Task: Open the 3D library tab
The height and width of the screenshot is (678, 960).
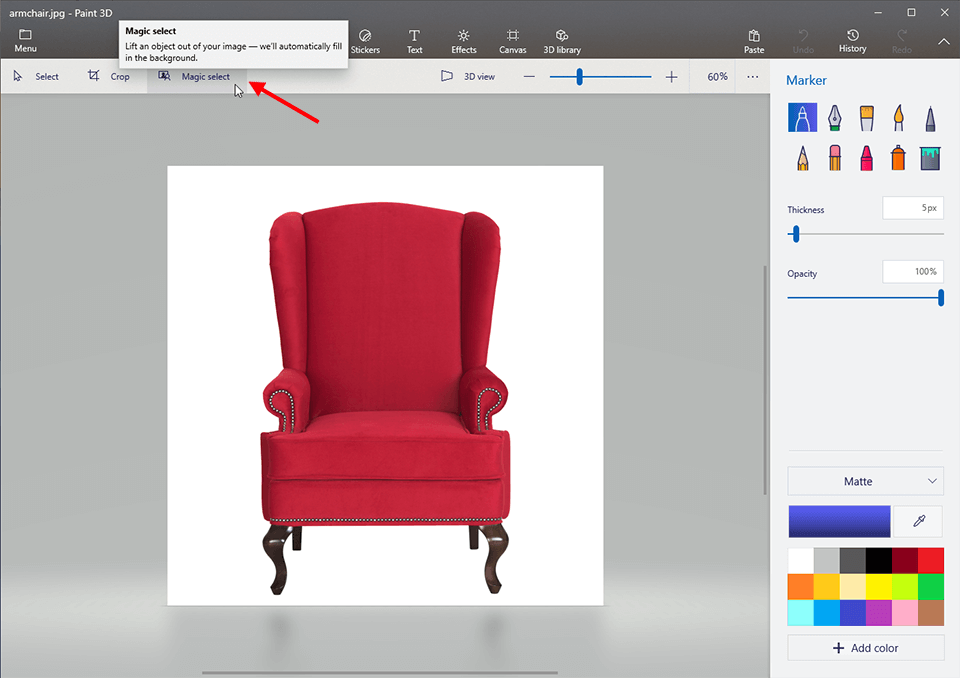Action: click(562, 40)
